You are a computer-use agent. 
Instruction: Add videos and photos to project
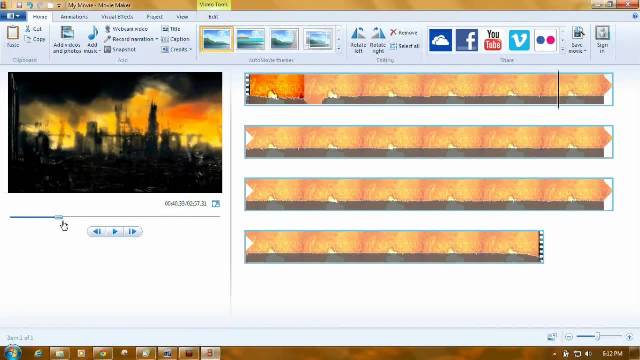pos(67,40)
